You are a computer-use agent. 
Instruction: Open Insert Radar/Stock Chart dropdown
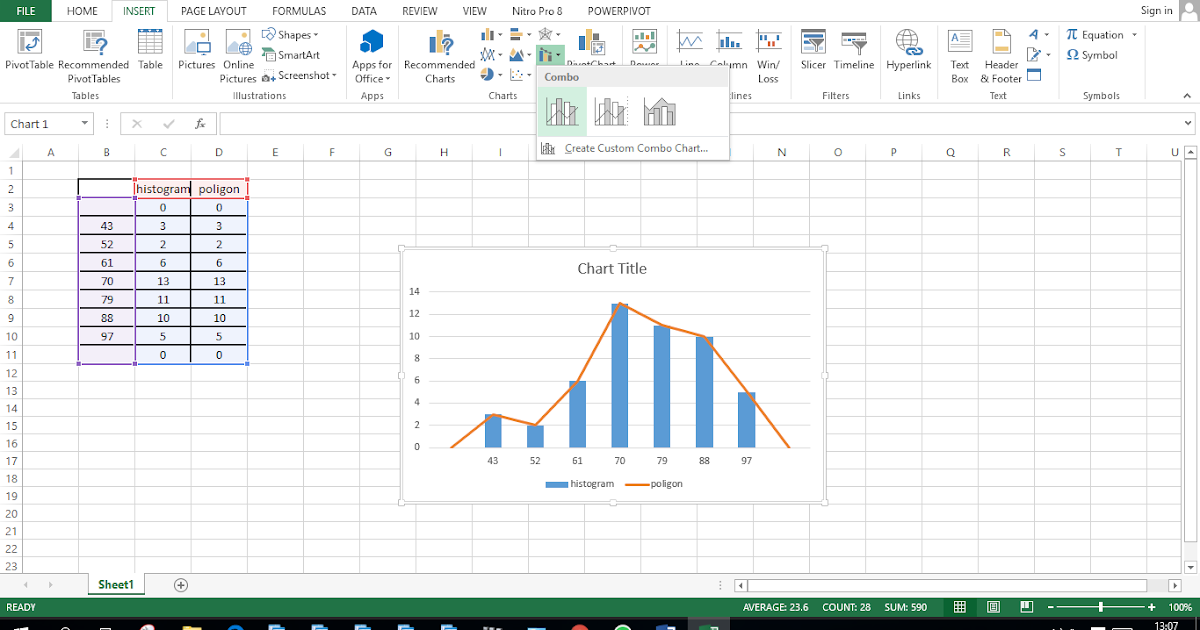point(548,35)
